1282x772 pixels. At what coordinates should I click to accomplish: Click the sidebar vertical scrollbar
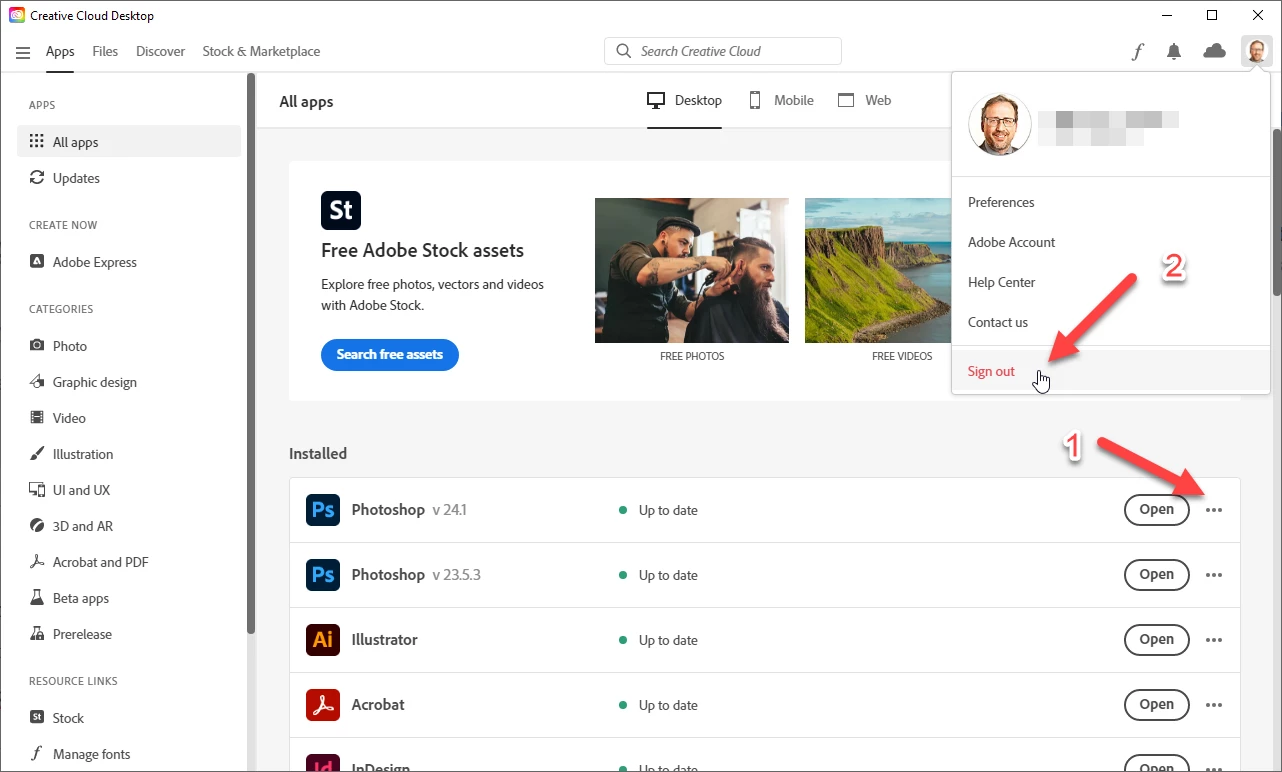pyautogui.click(x=251, y=355)
